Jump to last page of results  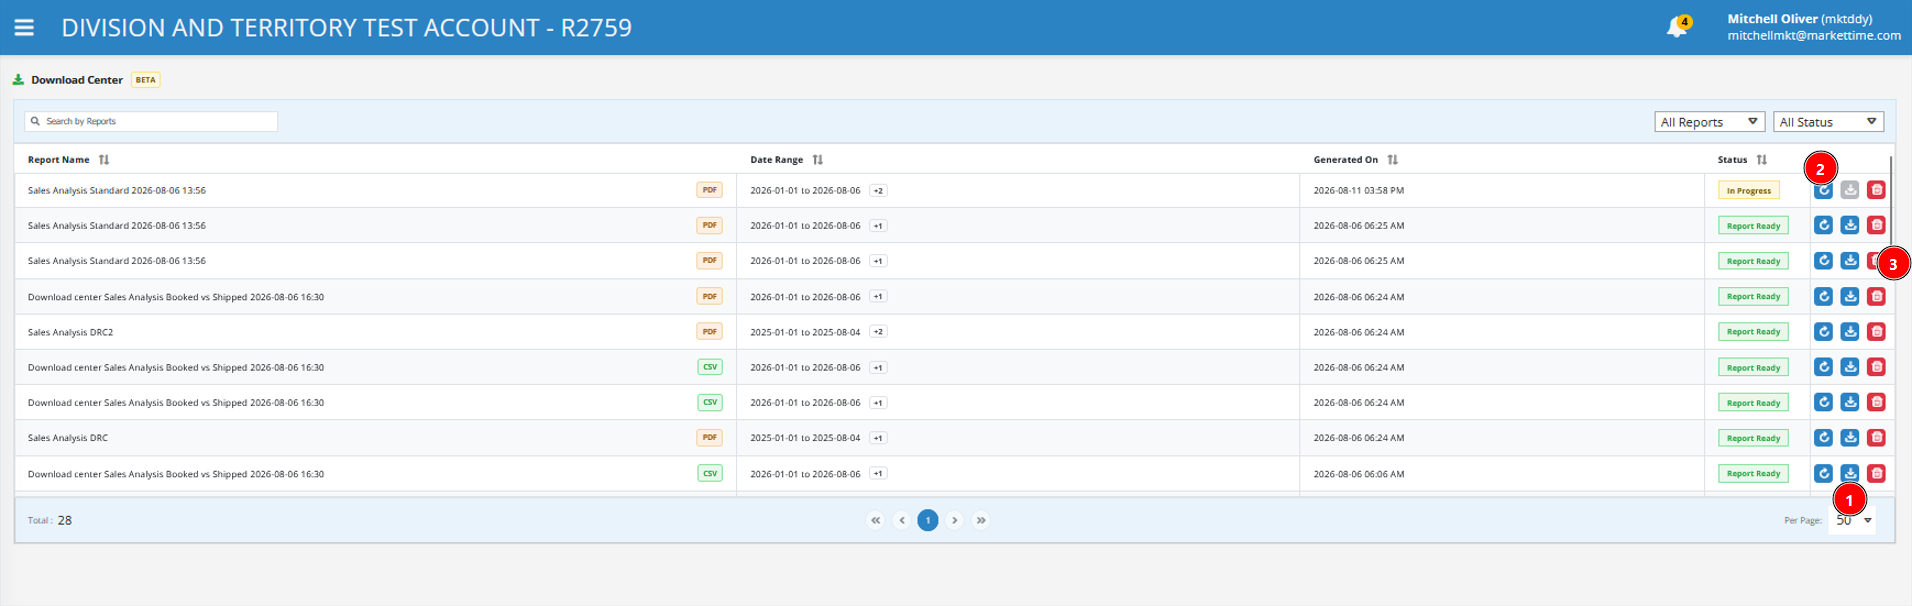click(981, 520)
